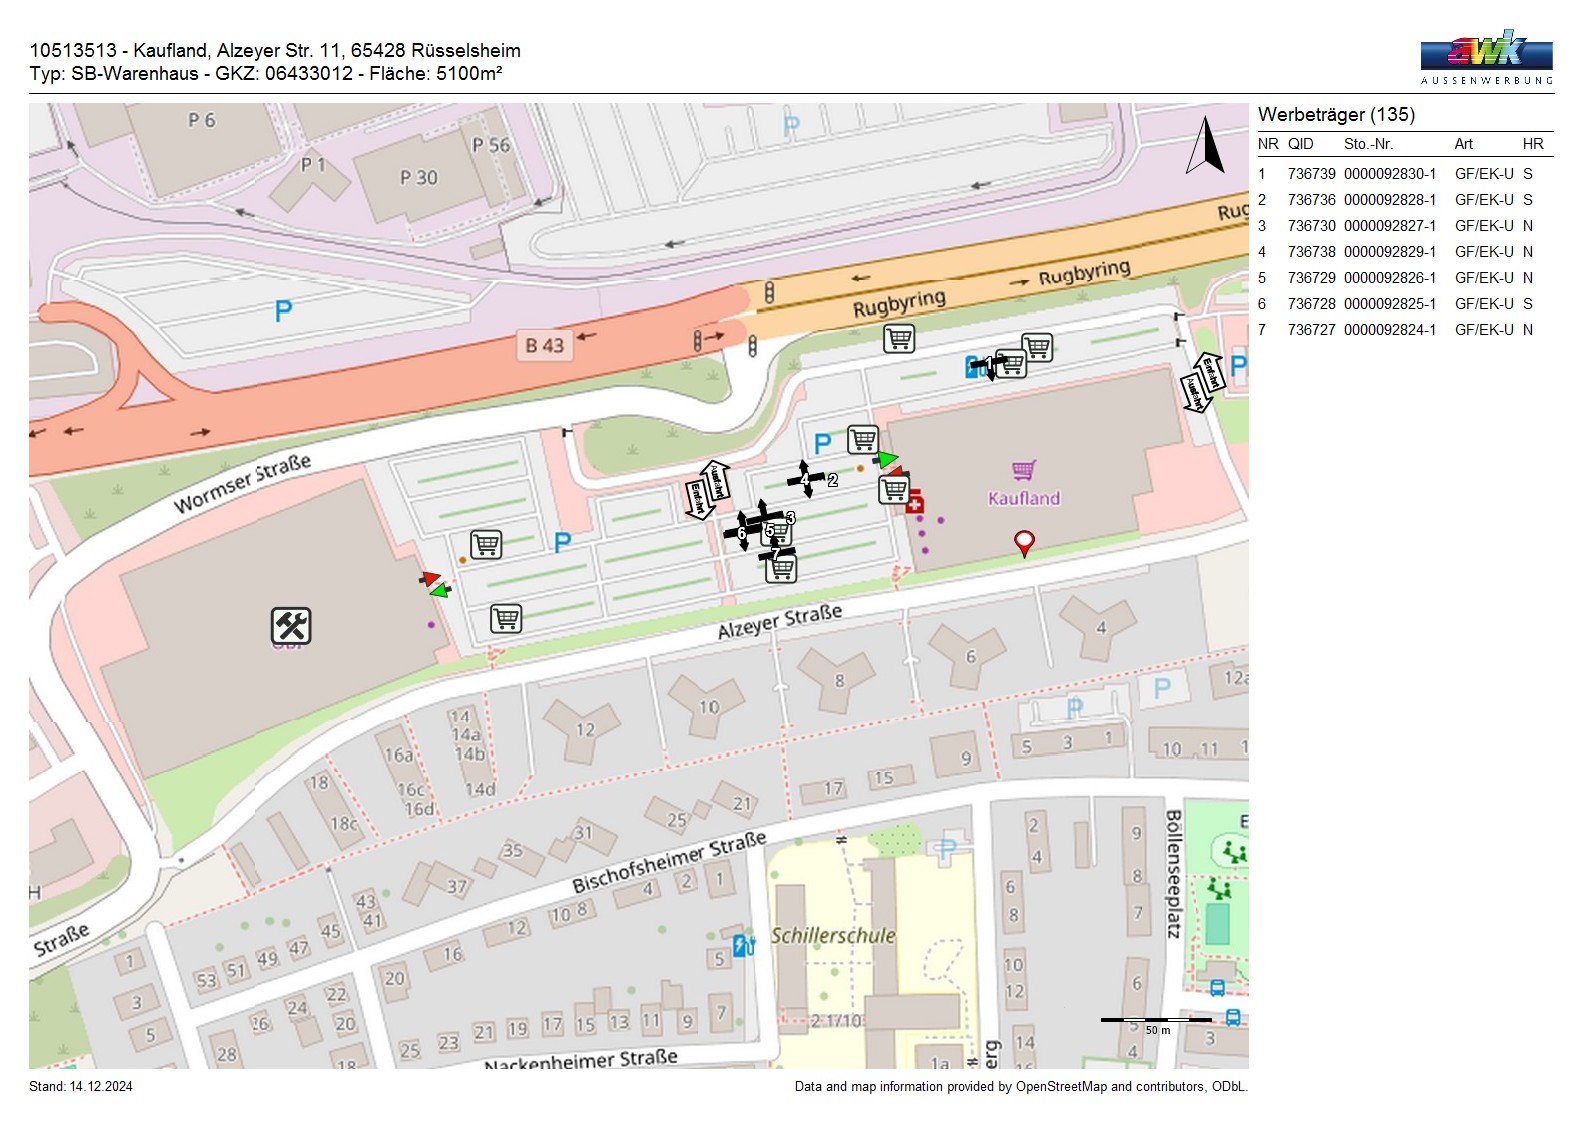Click the Alzeyer Straße street label
This screenshot has width=1587, height=1123.
coord(779,622)
